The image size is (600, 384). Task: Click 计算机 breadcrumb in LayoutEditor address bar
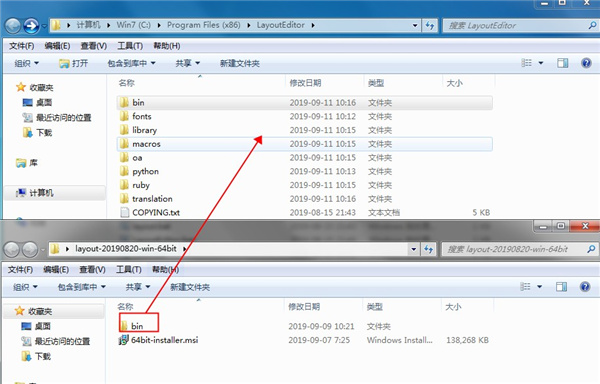tap(88, 25)
